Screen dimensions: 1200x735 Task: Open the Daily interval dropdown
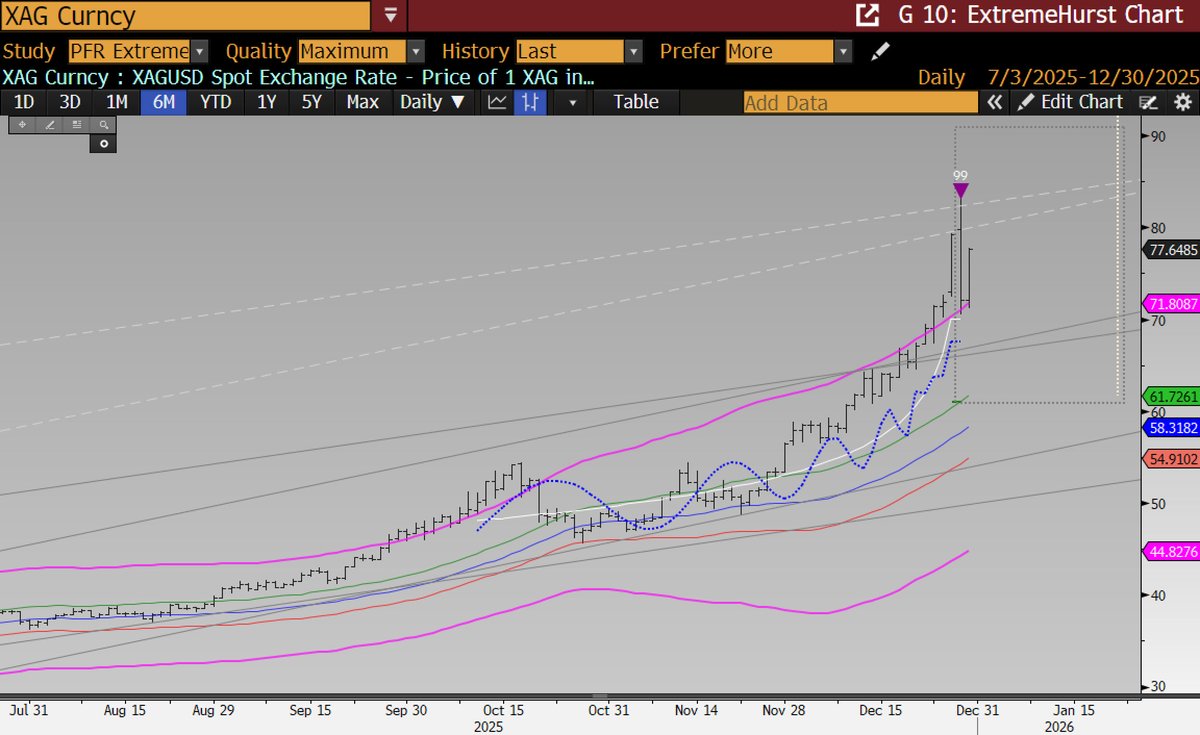coord(432,101)
